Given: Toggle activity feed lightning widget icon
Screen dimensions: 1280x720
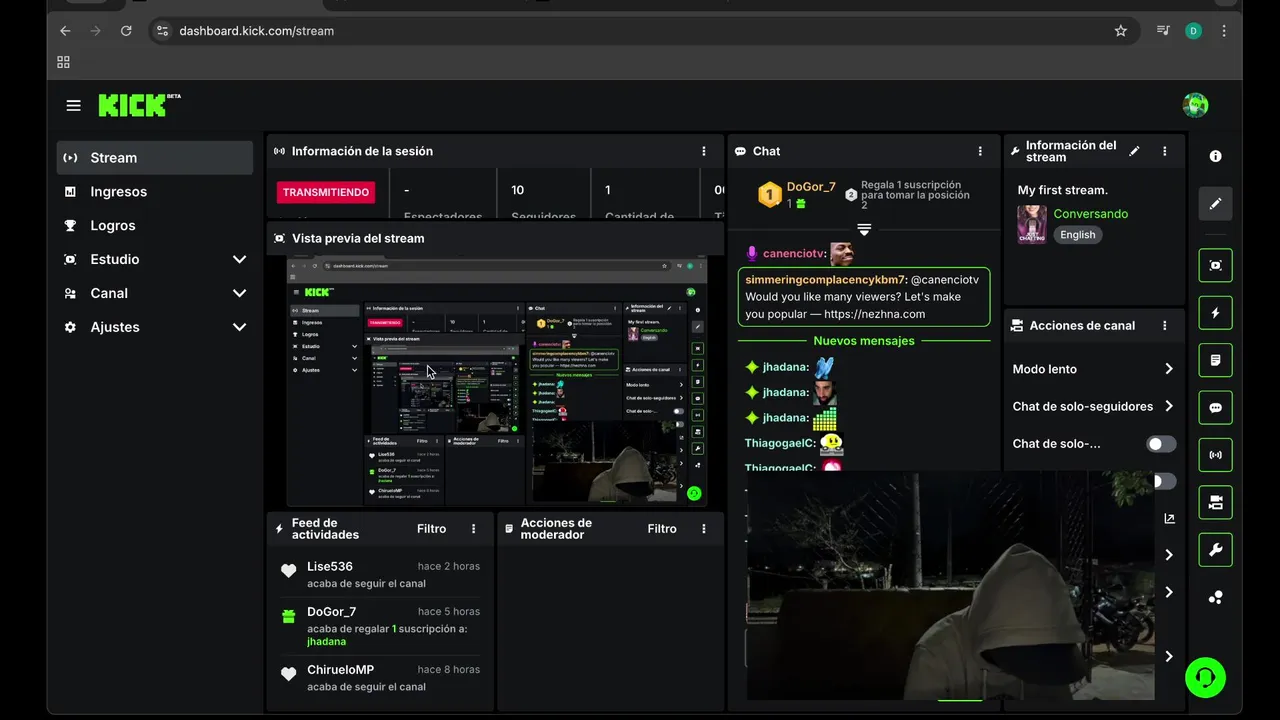Looking at the screenshot, I should (x=1216, y=313).
